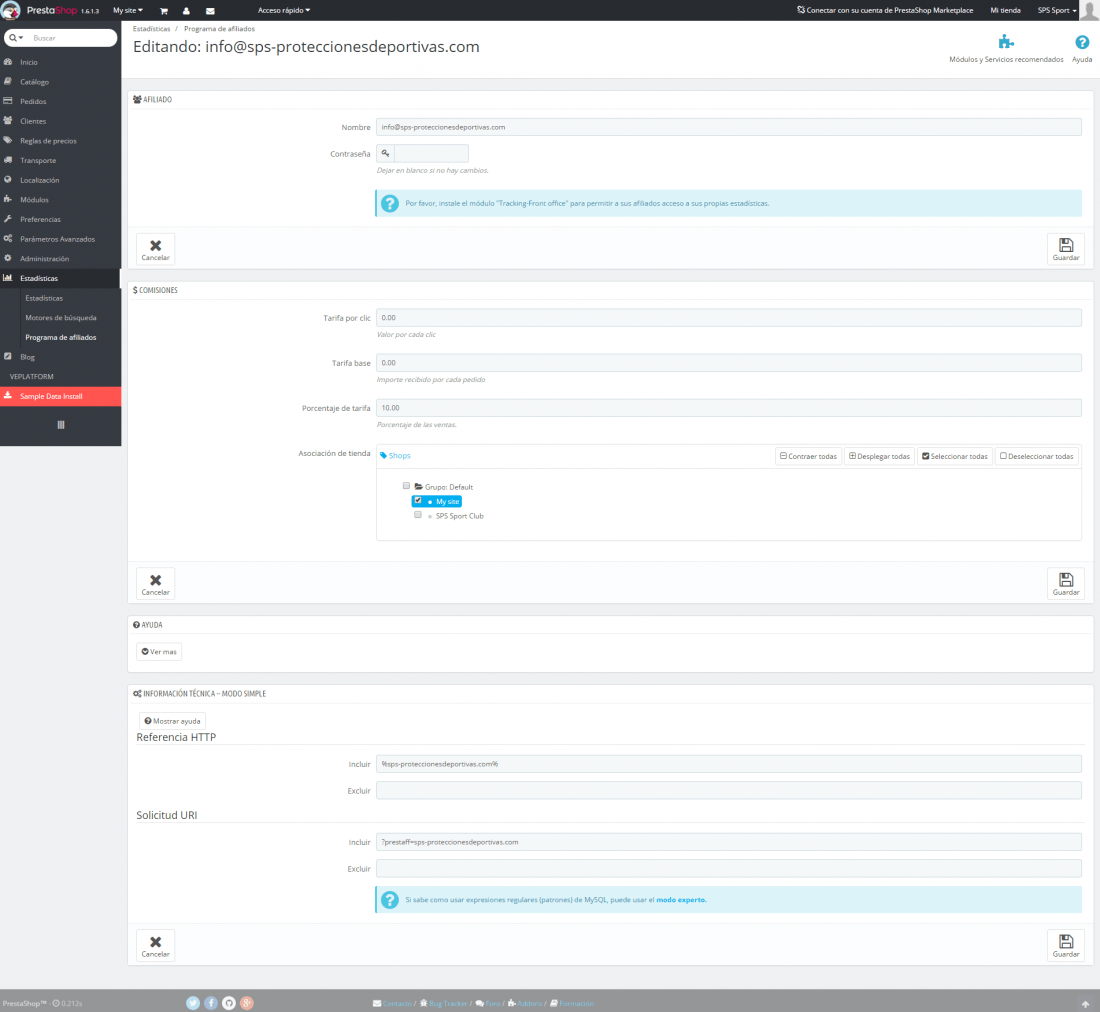Click the modo experto link

click(680, 900)
